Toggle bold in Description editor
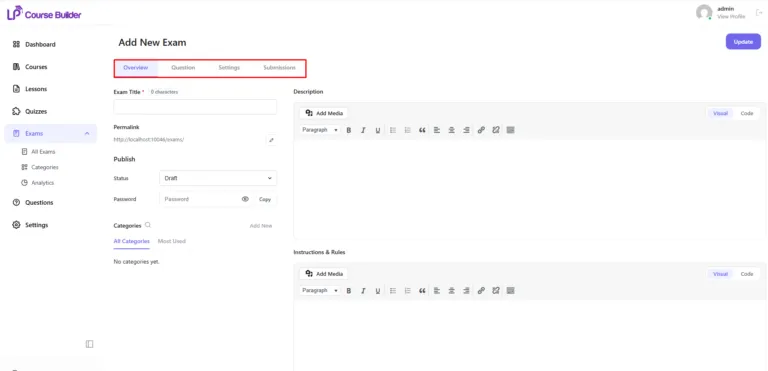The height and width of the screenshot is (371, 768). (x=349, y=130)
